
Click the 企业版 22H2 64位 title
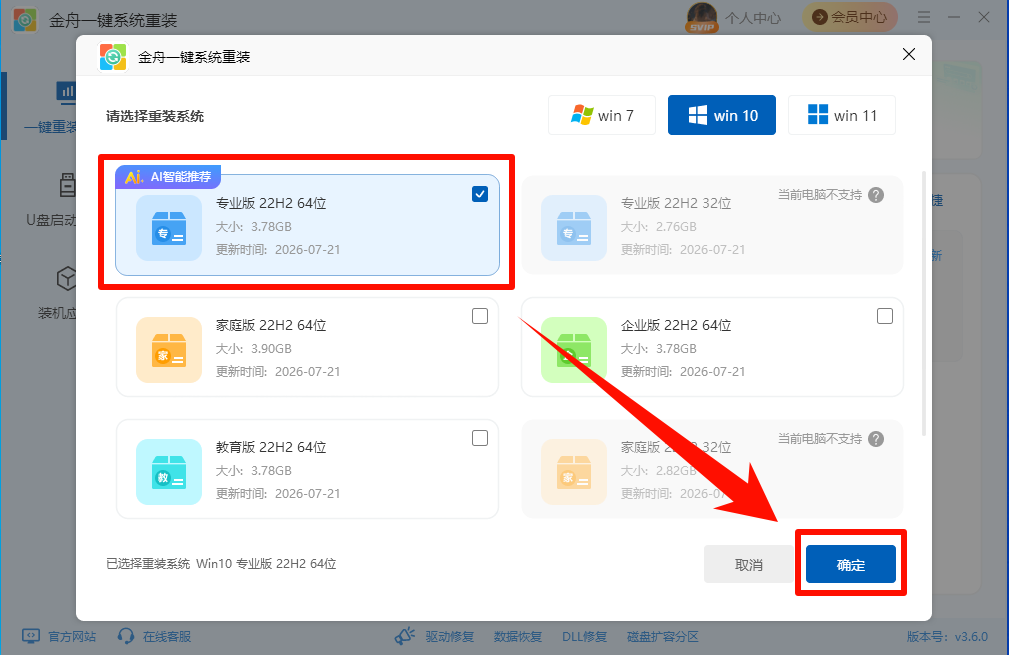676,325
